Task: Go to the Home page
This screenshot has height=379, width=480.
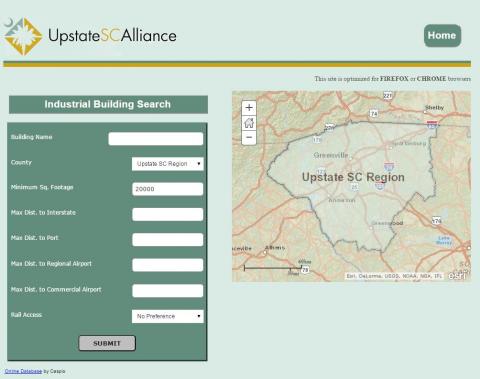Action: tap(442, 36)
